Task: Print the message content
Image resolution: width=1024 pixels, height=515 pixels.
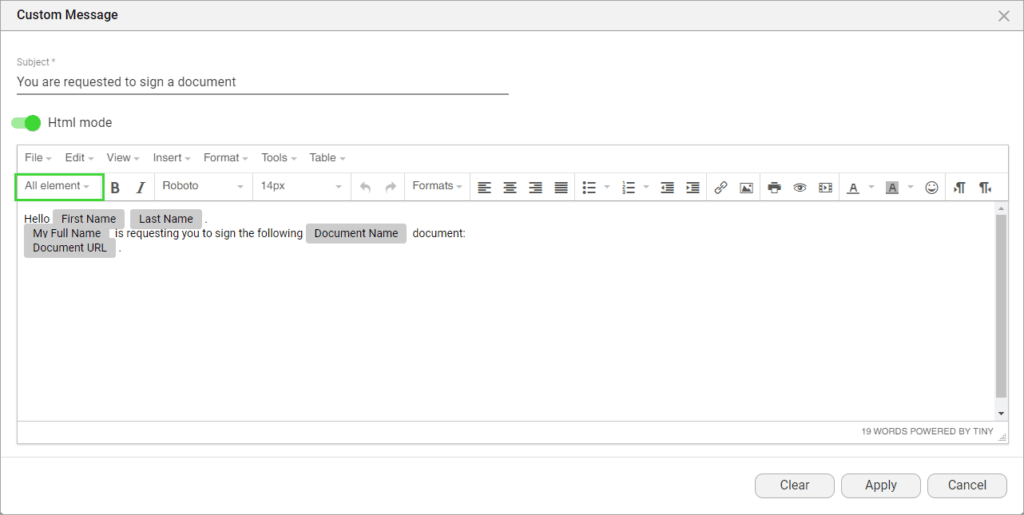Action: pos(775,187)
